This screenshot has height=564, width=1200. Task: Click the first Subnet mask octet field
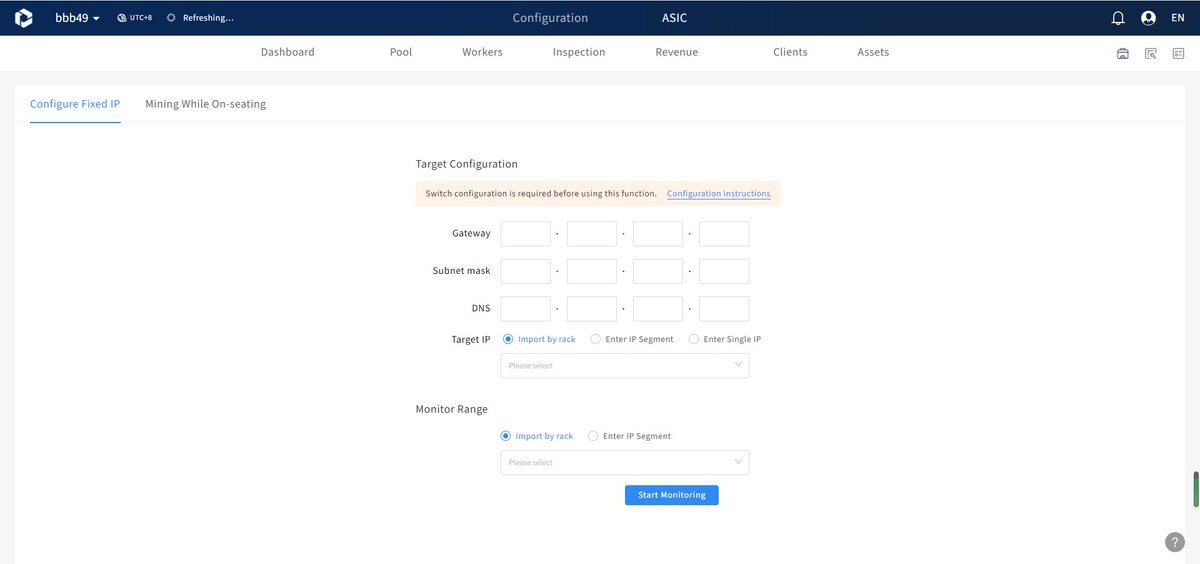tap(526, 271)
